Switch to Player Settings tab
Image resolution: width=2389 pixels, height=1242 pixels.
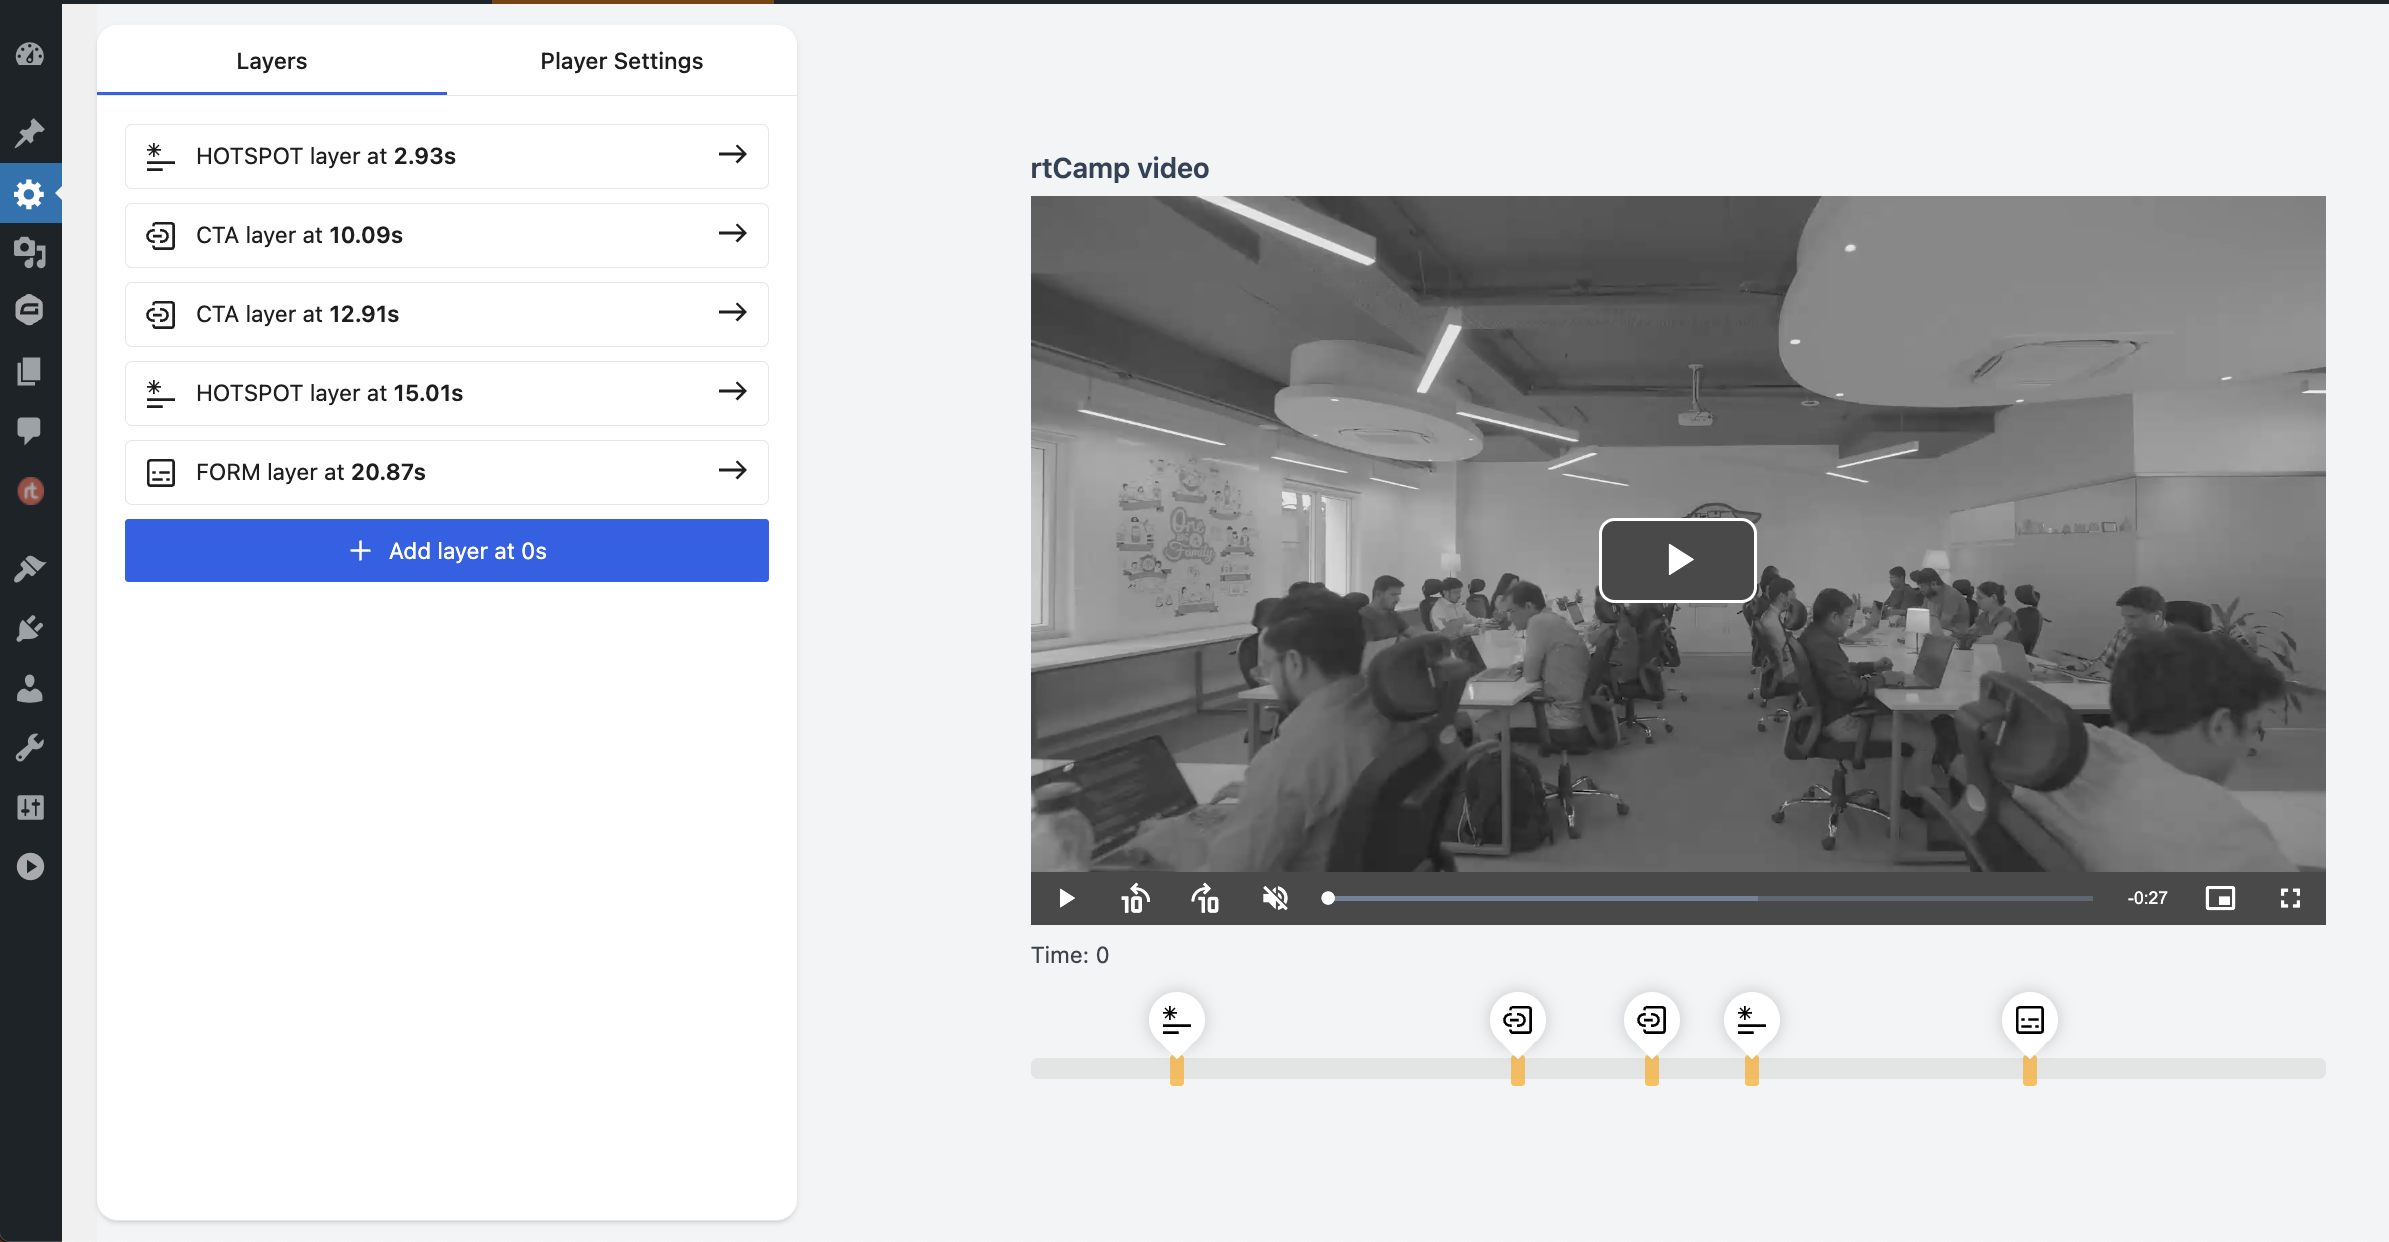(x=621, y=61)
